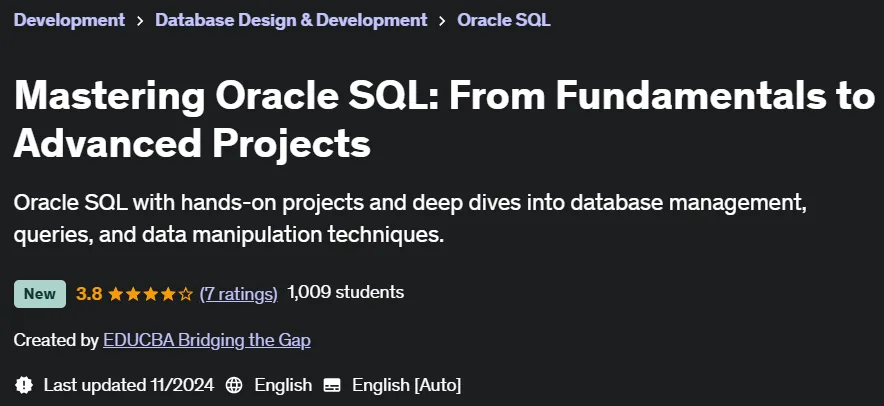Click the first orange rating star

(x=116, y=294)
